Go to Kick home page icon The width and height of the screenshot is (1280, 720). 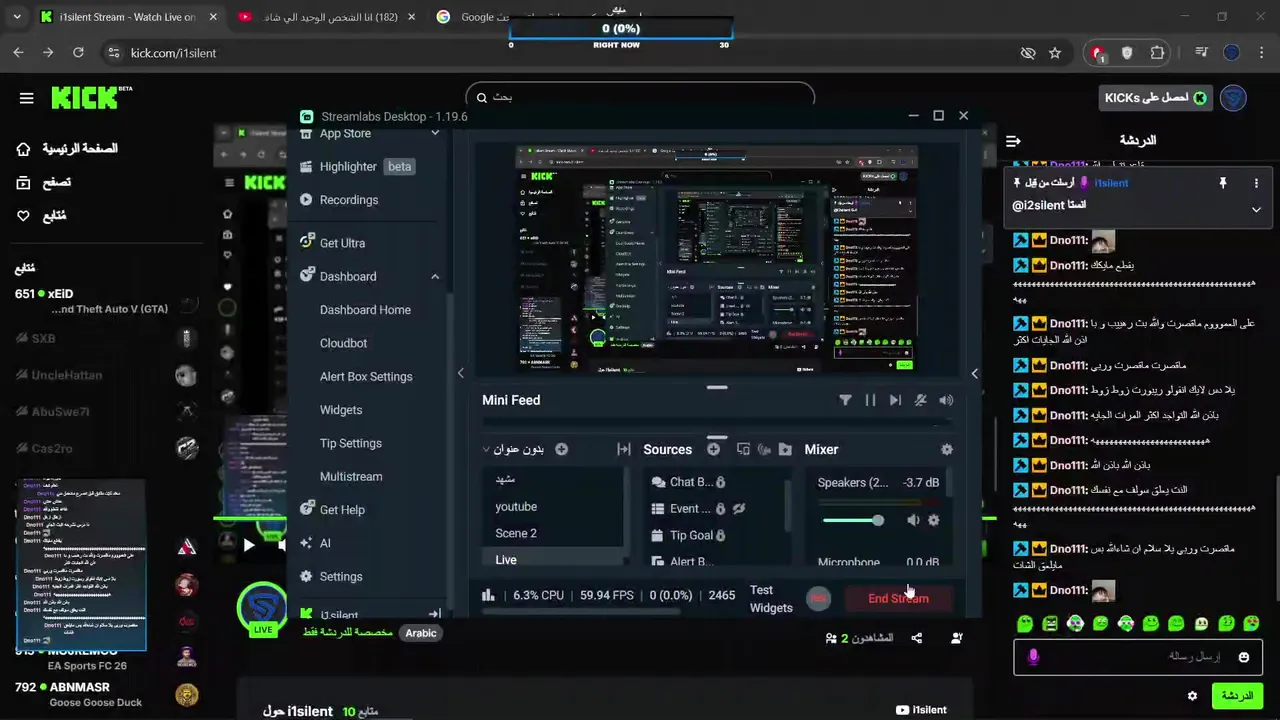[23, 149]
